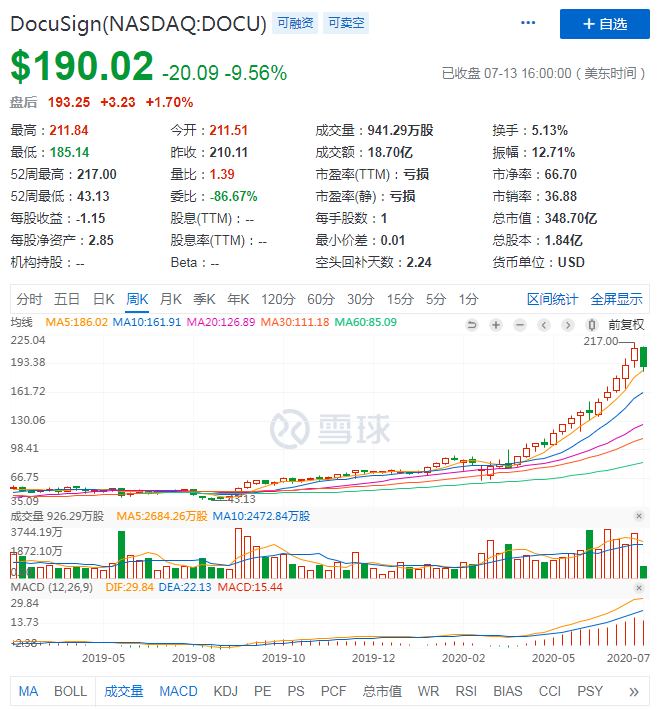Viewport: 661px width, 710px height.
Task: Click the 换手 value 5.13%
Action: (x=549, y=130)
